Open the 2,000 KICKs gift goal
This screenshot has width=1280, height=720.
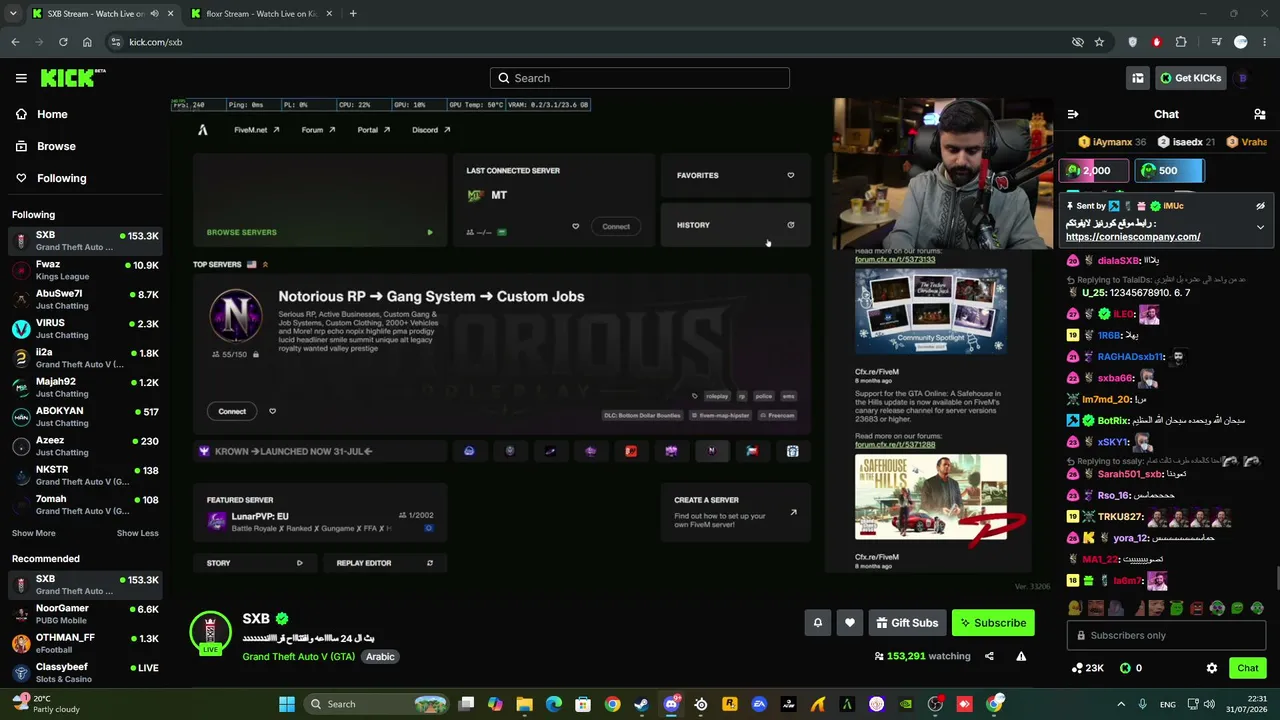tap(1094, 171)
